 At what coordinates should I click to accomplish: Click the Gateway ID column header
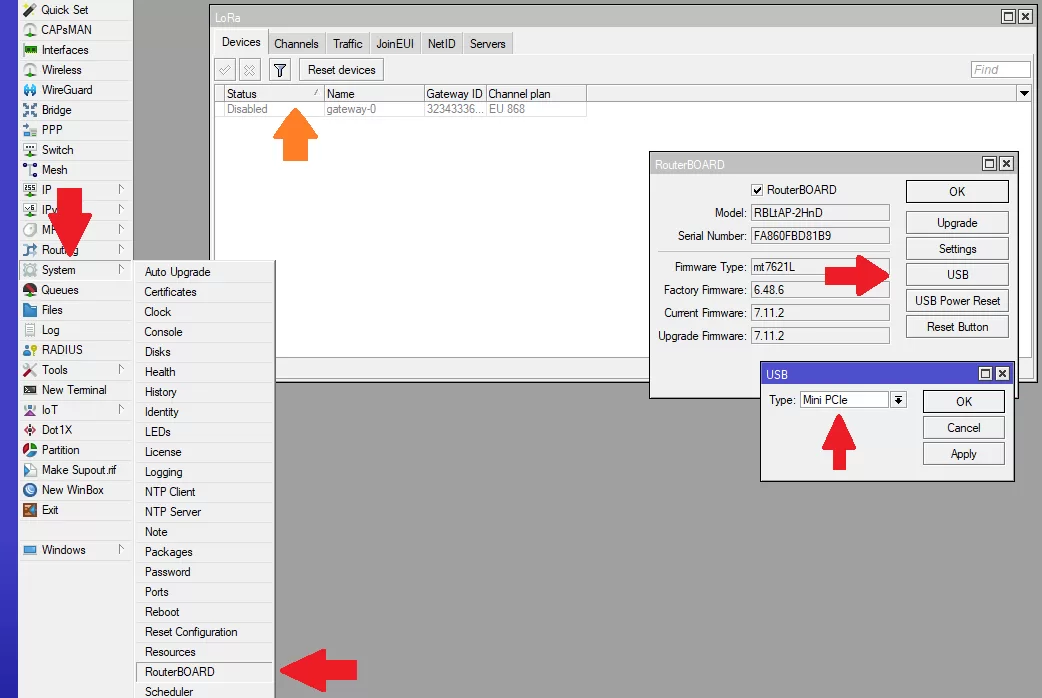[x=455, y=94]
